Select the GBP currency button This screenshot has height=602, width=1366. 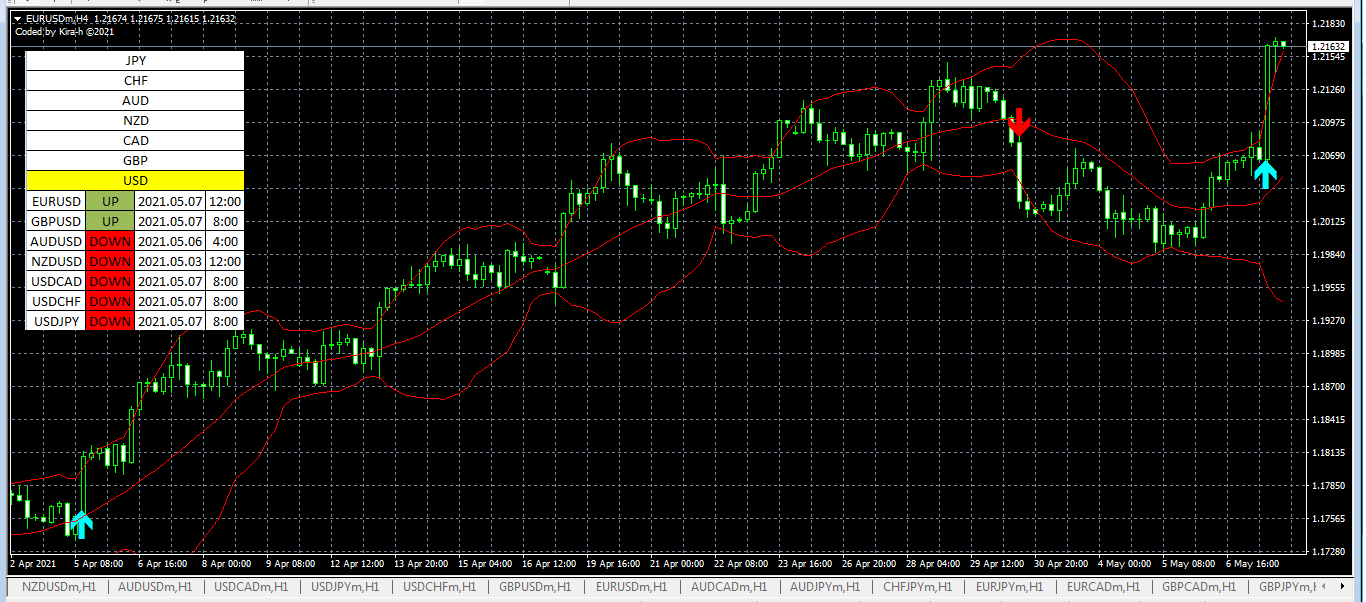tap(135, 161)
